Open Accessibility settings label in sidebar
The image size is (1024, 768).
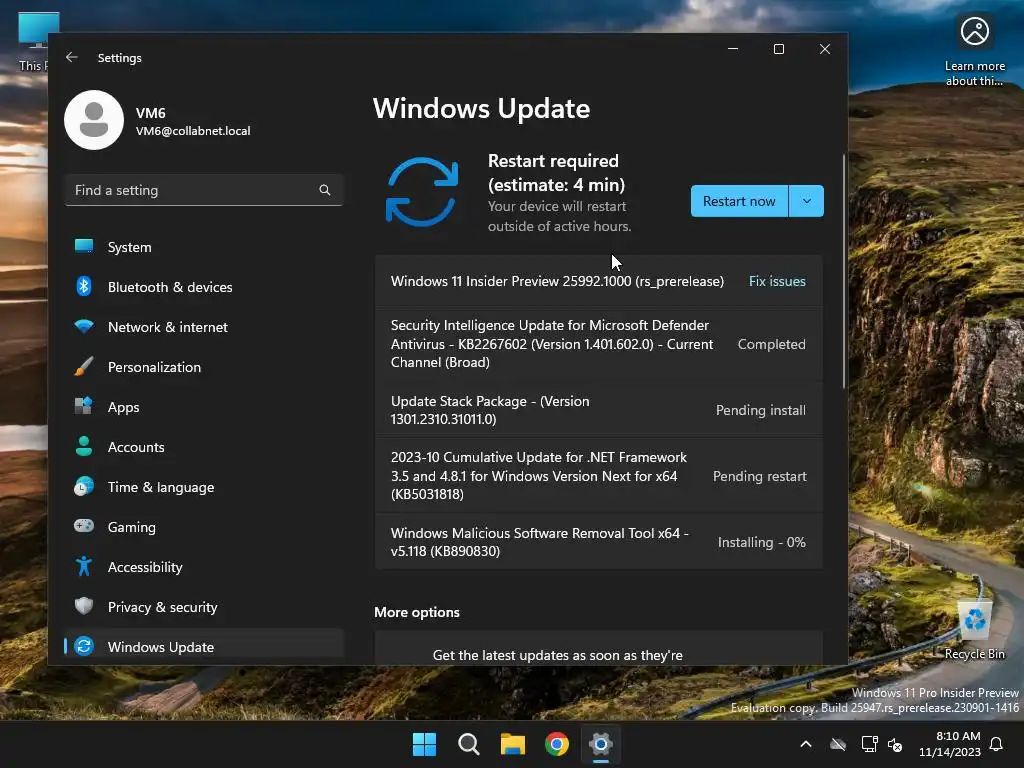pos(145,567)
